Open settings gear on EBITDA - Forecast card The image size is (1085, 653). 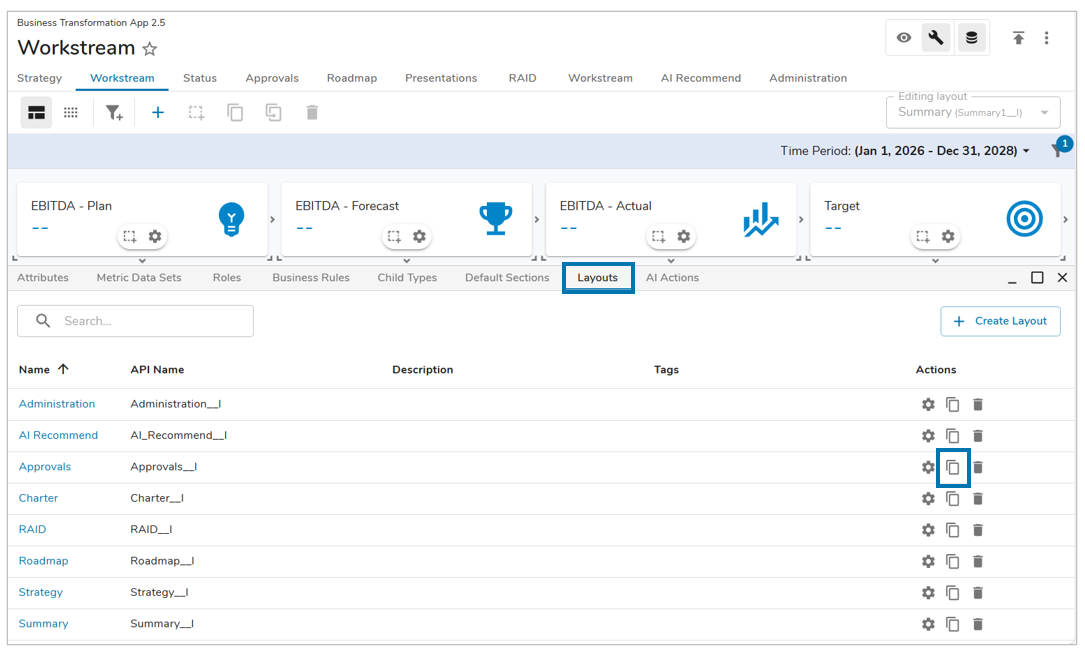[x=419, y=237]
